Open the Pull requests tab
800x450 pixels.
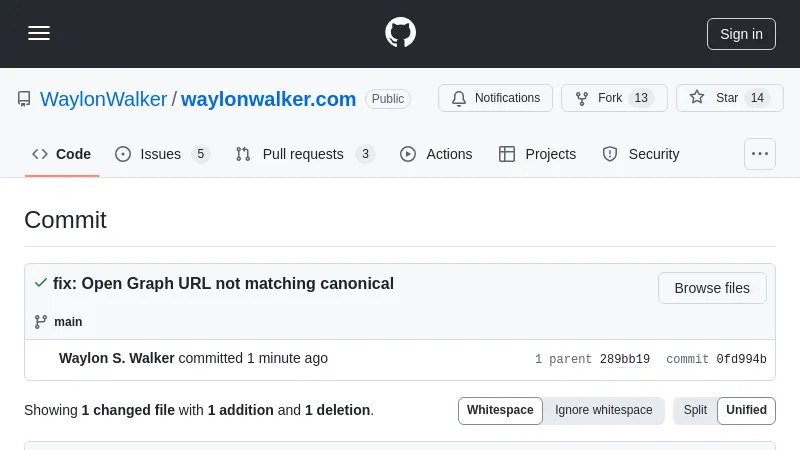tap(304, 154)
